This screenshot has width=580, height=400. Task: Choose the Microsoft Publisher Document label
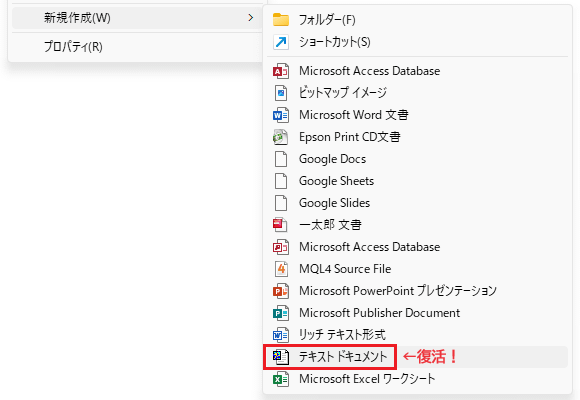(x=380, y=313)
